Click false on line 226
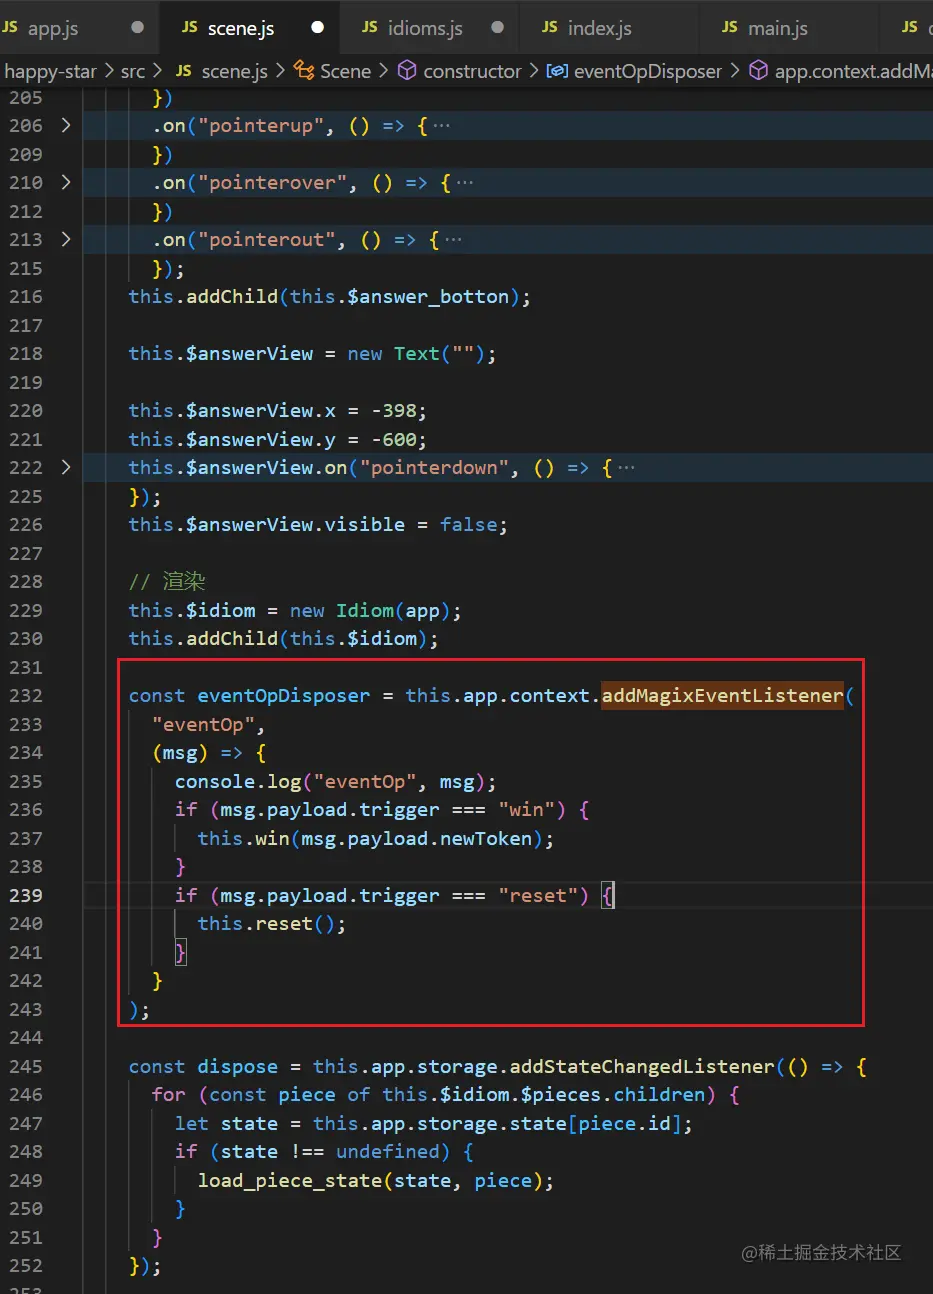 [468, 524]
